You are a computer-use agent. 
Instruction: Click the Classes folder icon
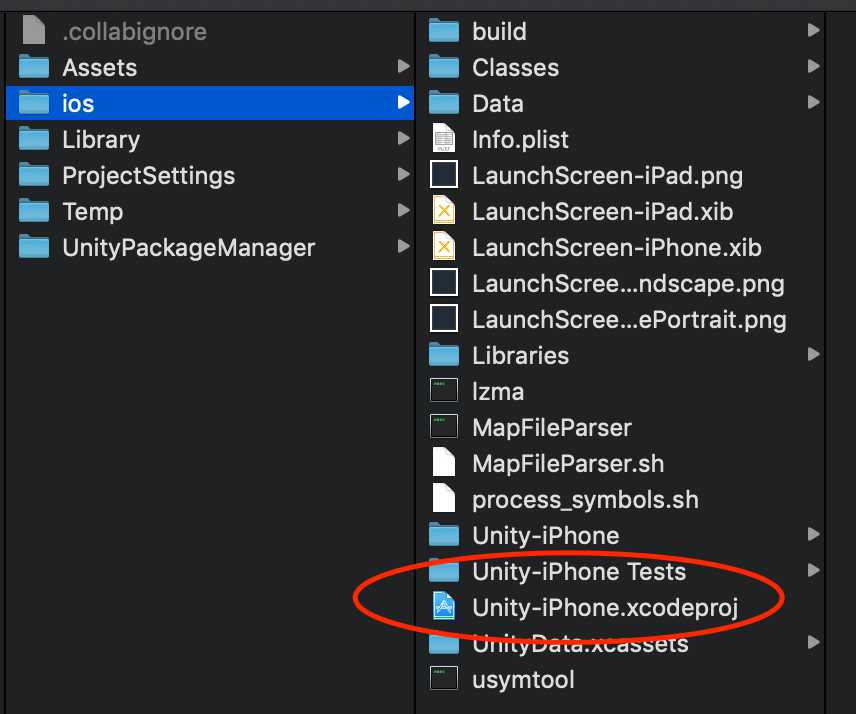pyautogui.click(x=444, y=67)
